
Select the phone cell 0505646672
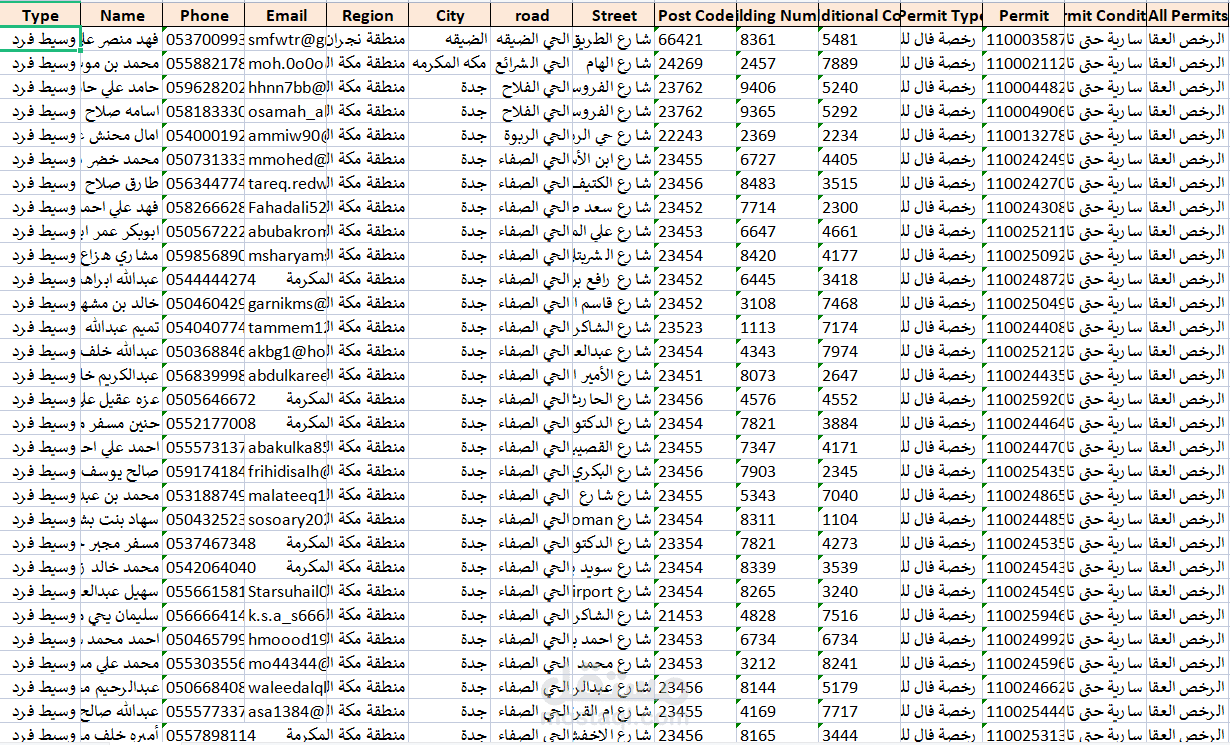(x=204, y=399)
